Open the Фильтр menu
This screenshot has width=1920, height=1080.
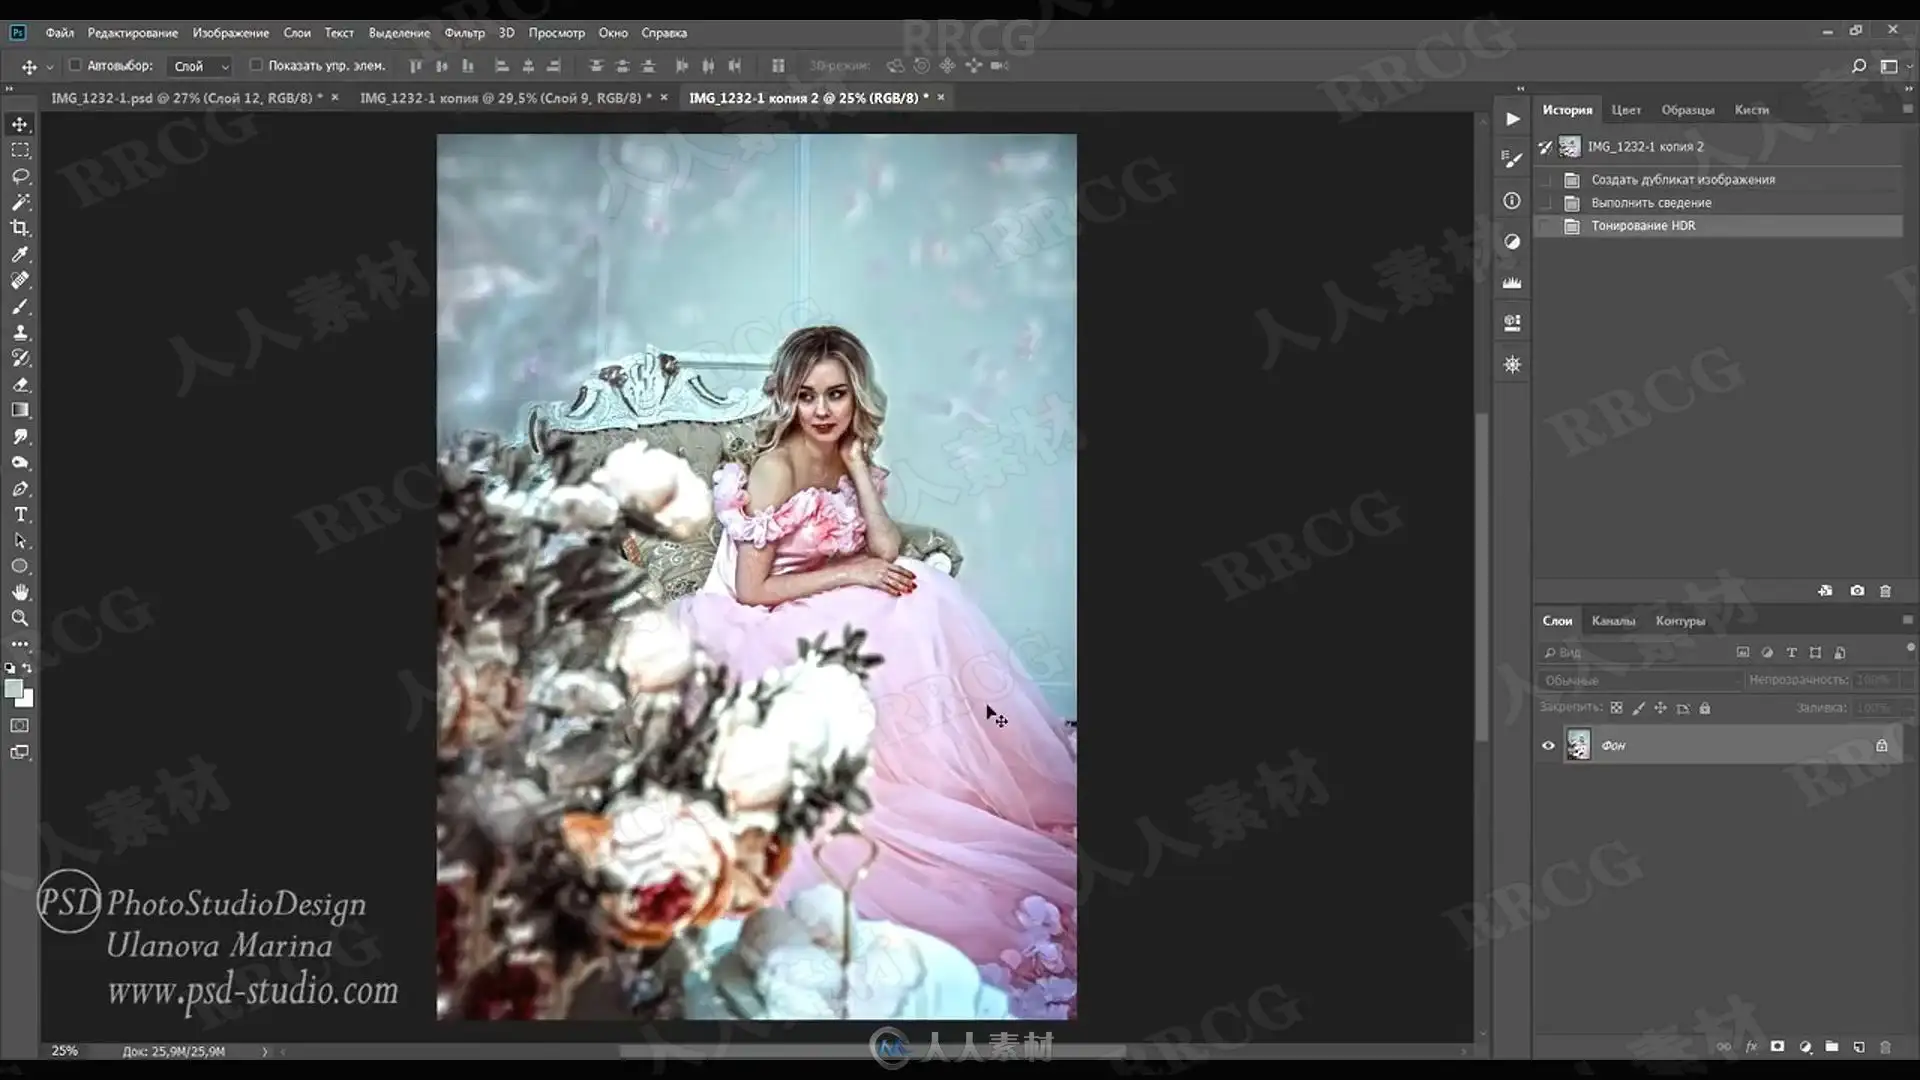(x=464, y=33)
